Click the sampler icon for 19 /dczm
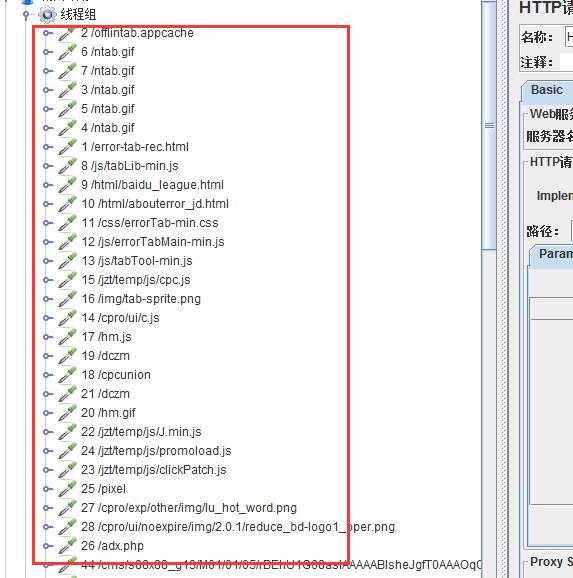This screenshot has width=573, height=578. click(67, 356)
